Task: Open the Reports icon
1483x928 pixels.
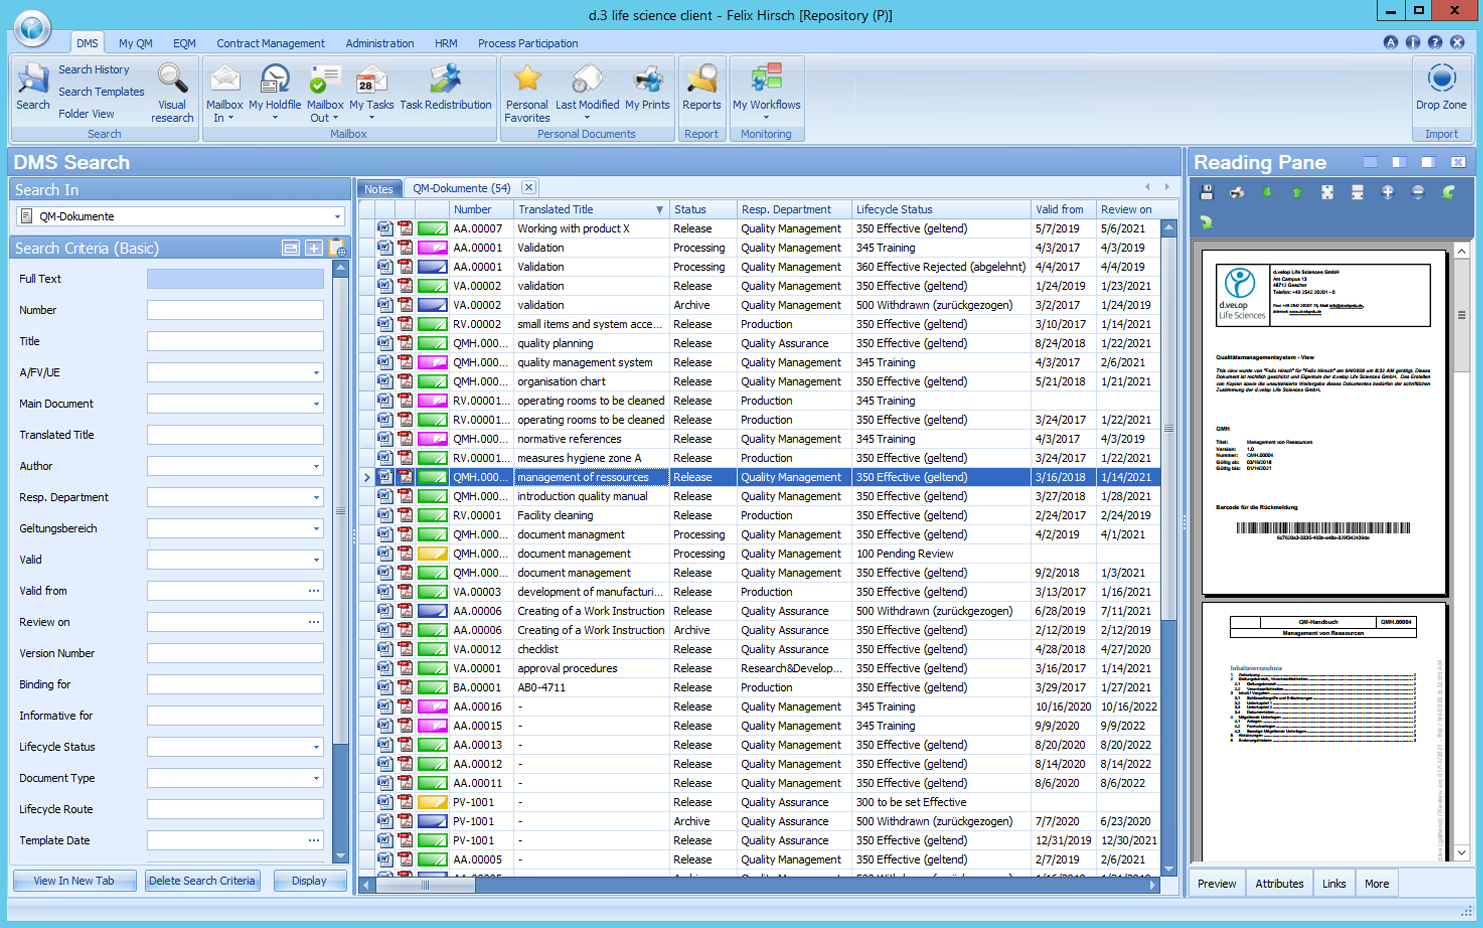Action: click(701, 79)
